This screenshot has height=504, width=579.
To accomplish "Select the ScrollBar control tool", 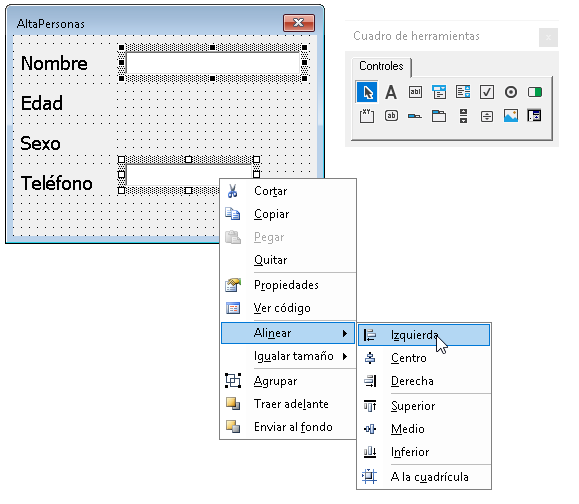I will (x=463, y=116).
